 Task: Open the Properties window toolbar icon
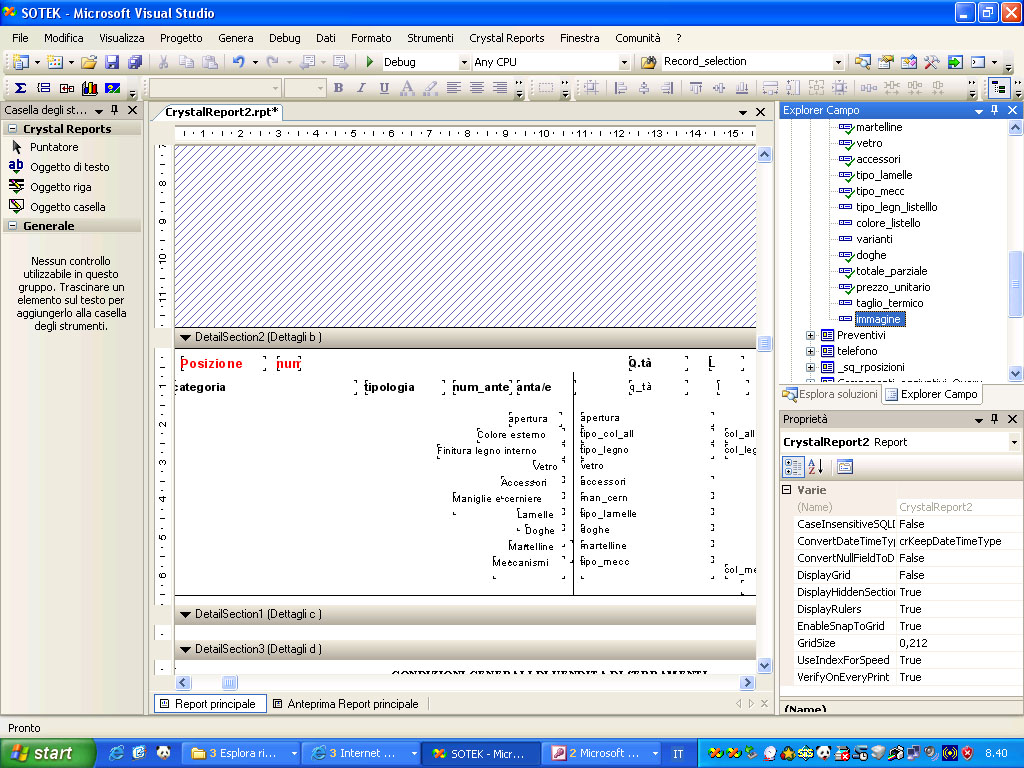click(x=886, y=62)
